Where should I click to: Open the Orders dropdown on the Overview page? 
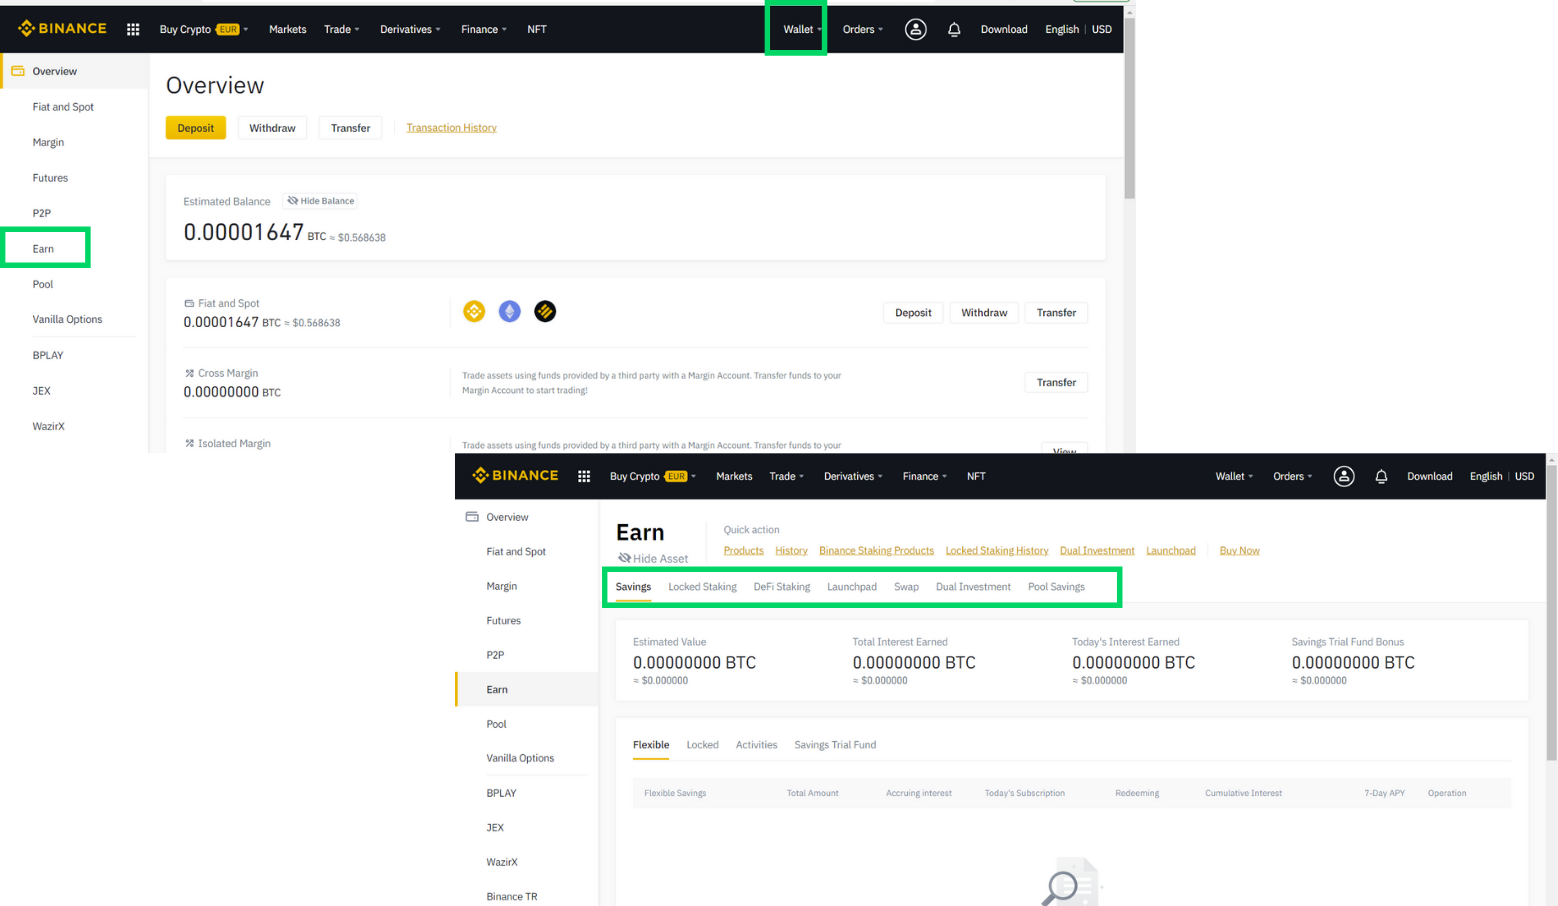(863, 30)
